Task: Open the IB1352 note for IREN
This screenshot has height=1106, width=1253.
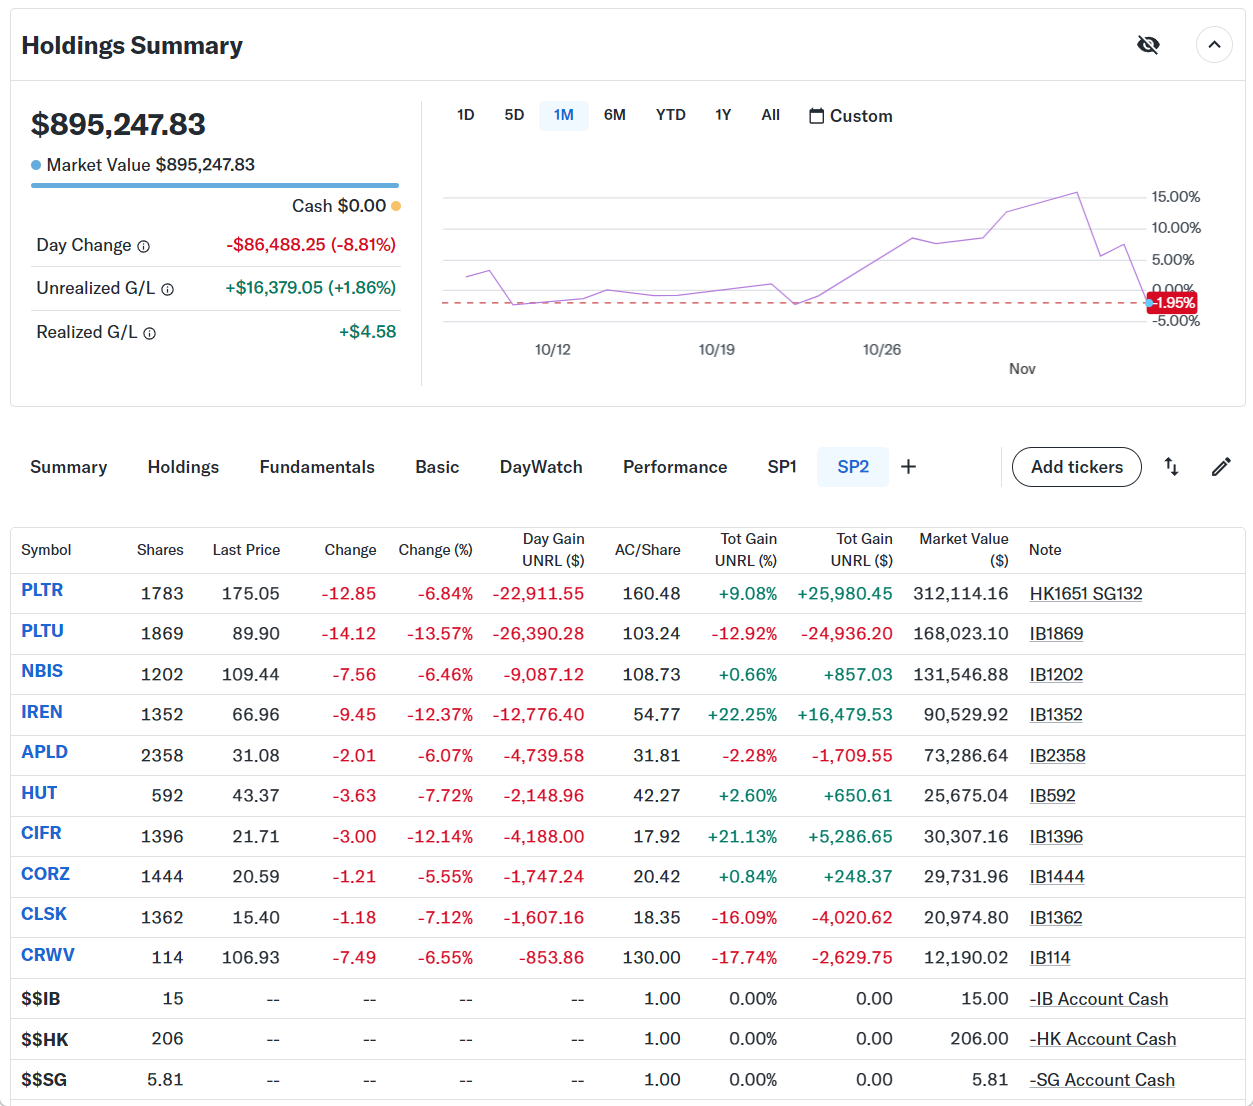Action: pyautogui.click(x=1056, y=715)
